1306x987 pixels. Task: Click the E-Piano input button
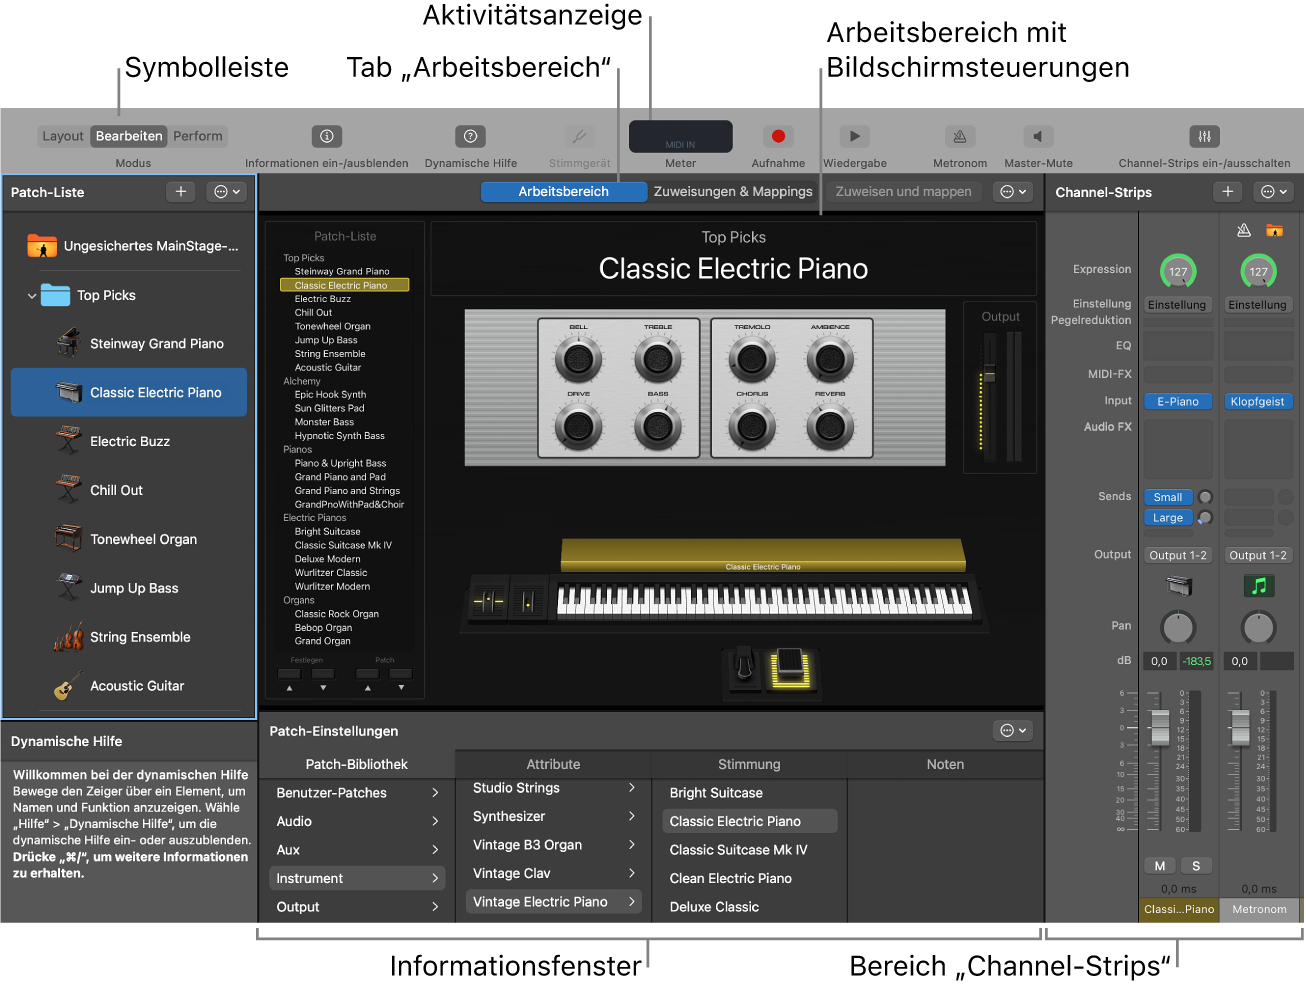pos(1178,402)
